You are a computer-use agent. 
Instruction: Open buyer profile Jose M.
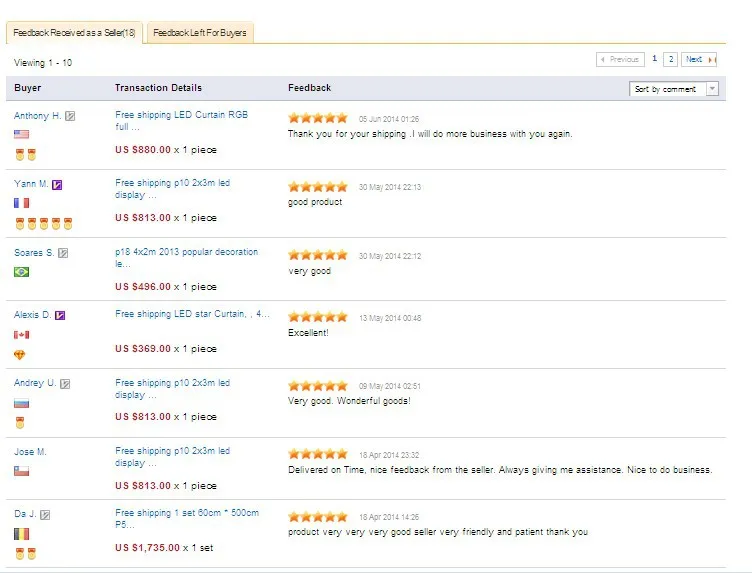[30, 452]
